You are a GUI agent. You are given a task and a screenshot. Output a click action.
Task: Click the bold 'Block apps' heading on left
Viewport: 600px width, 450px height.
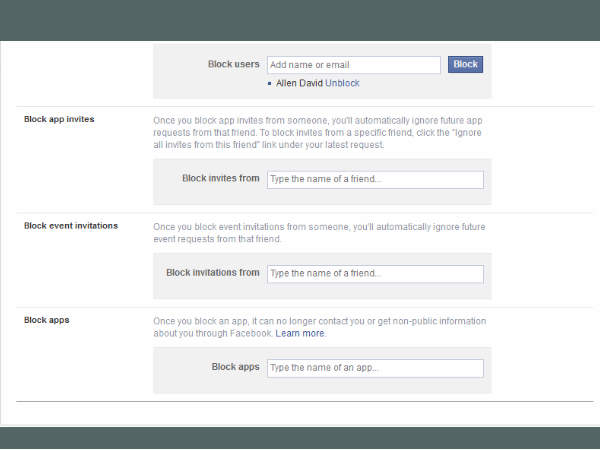(x=46, y=321)
